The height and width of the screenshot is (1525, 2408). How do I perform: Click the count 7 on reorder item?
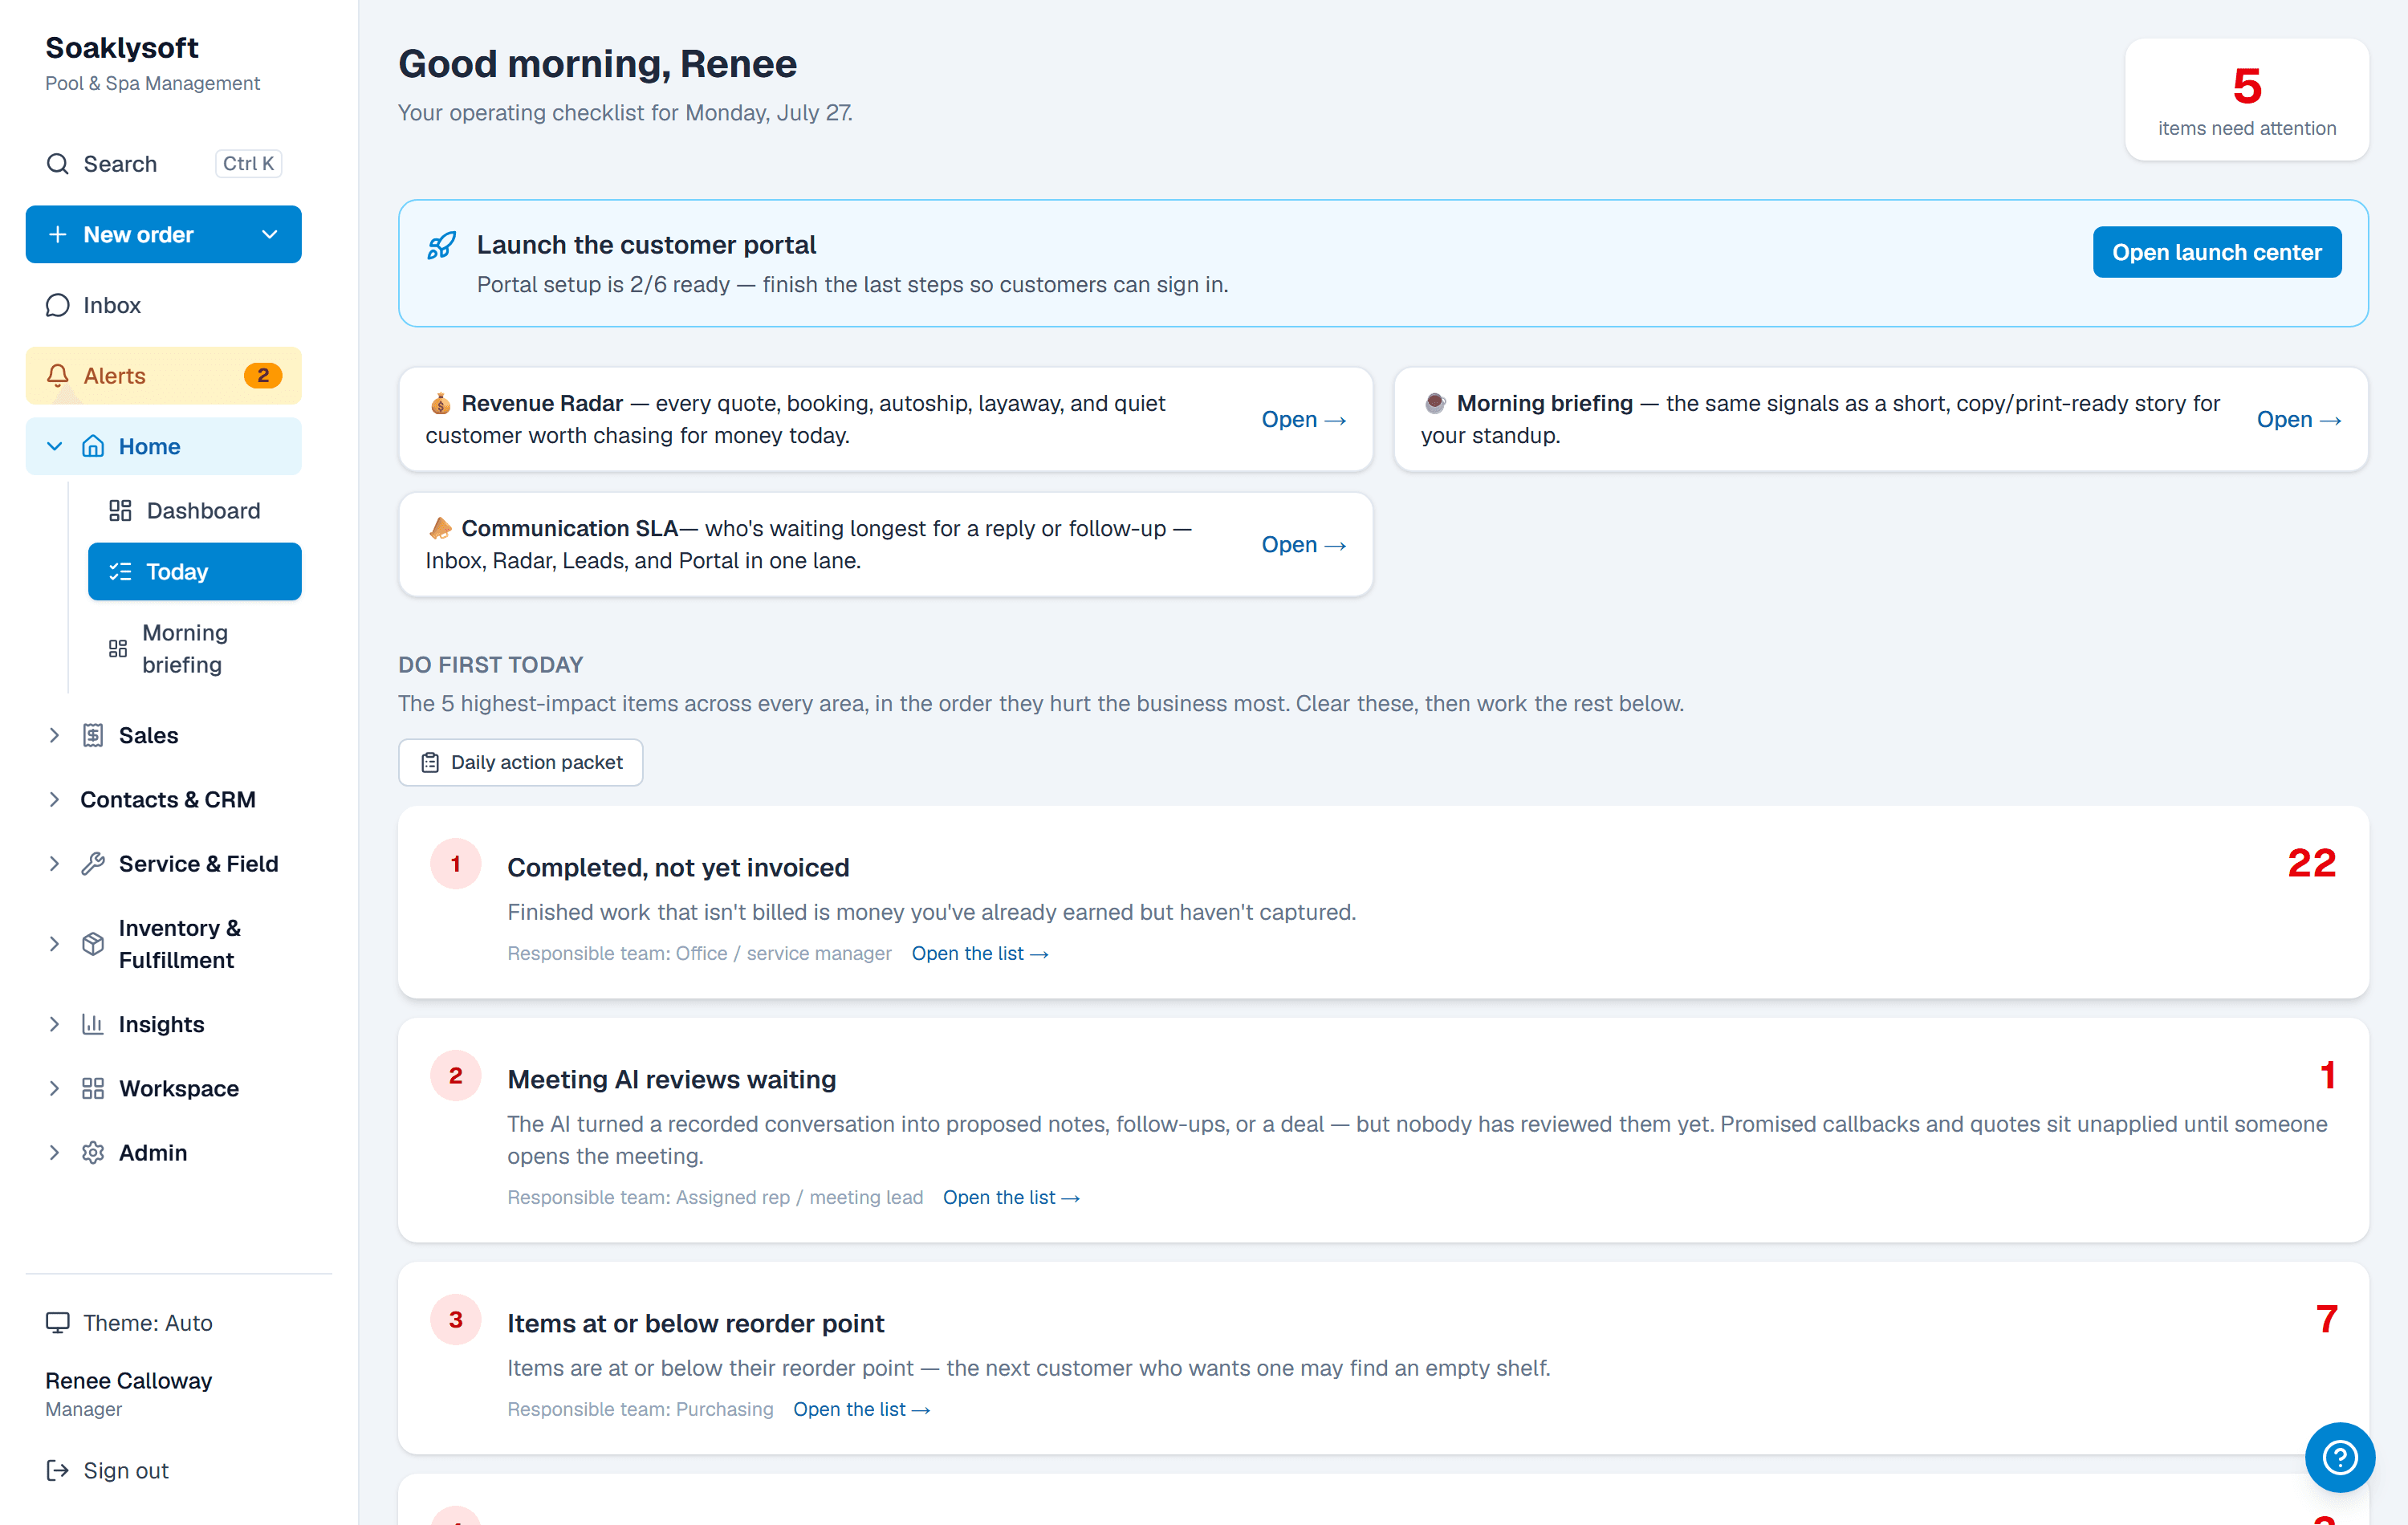click(2326, 1319)
